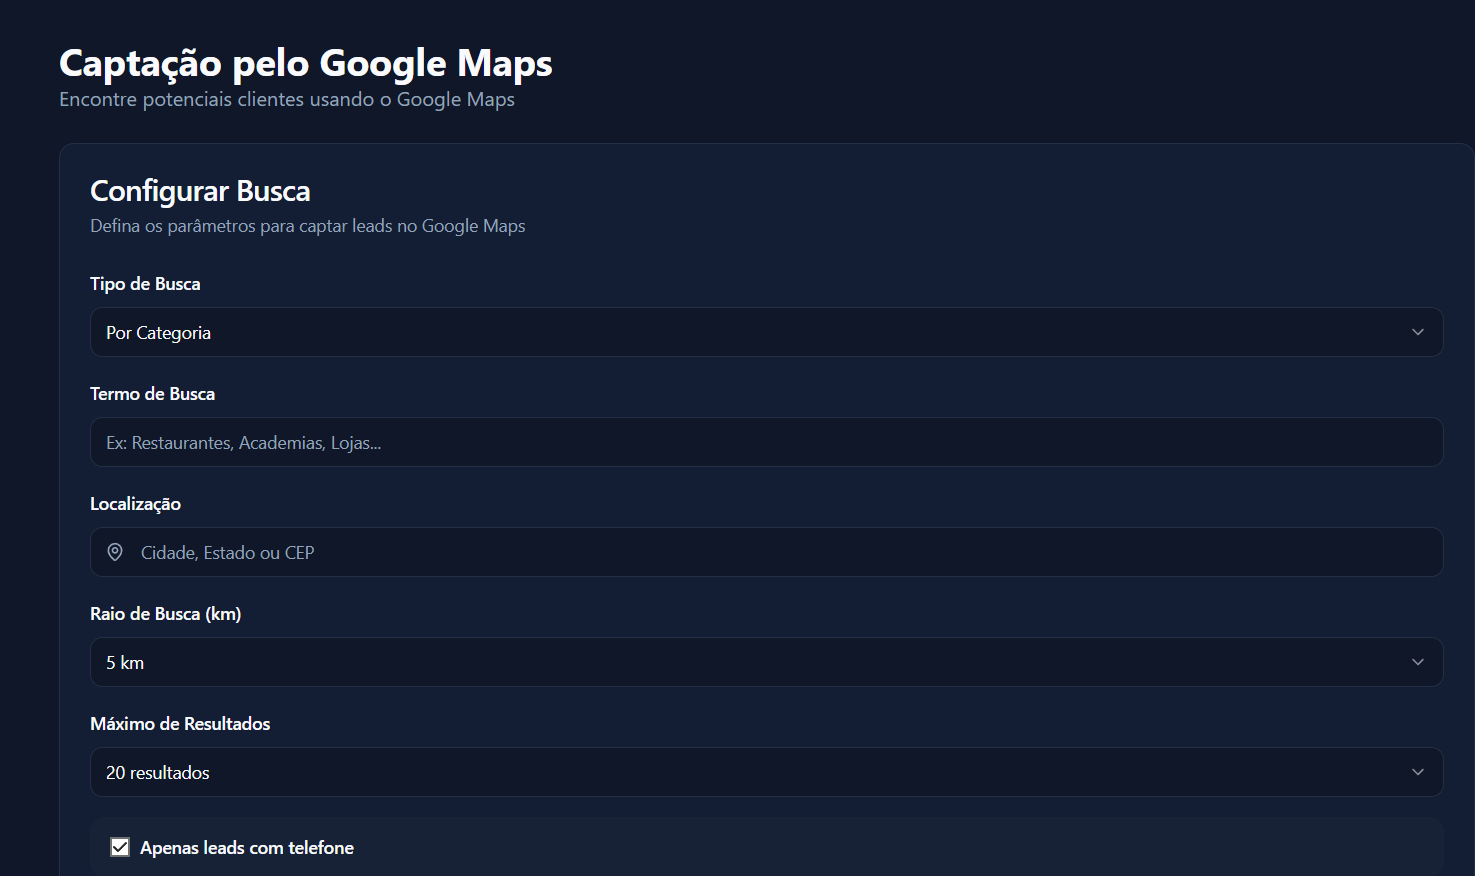Click the Termo de Busca label
Screen dimensions: 1475x876
click(152, 394)
